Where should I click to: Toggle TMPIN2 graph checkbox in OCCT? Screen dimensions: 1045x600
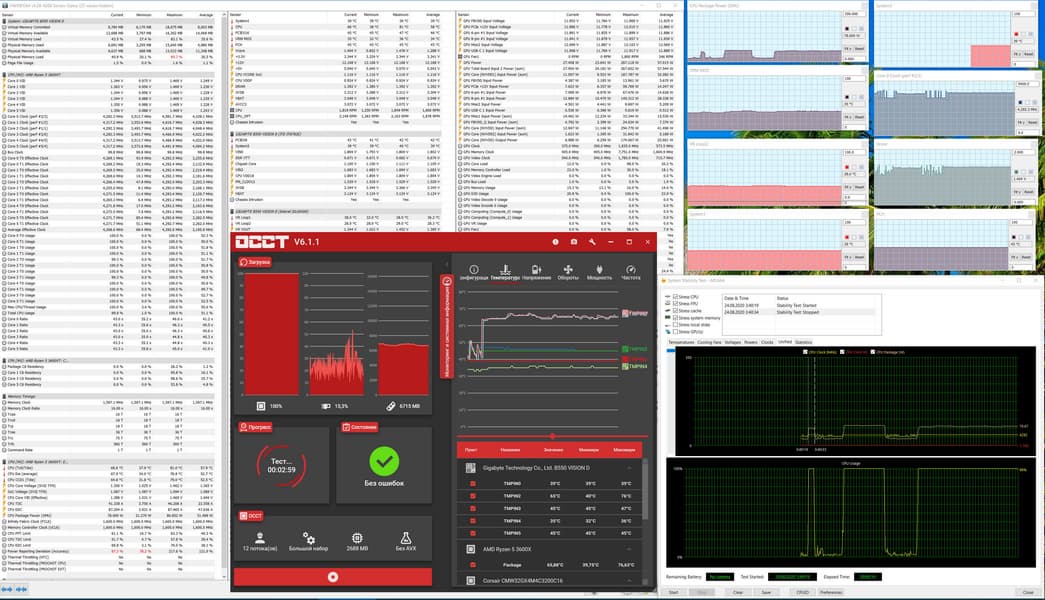click(x=473, y=496)
